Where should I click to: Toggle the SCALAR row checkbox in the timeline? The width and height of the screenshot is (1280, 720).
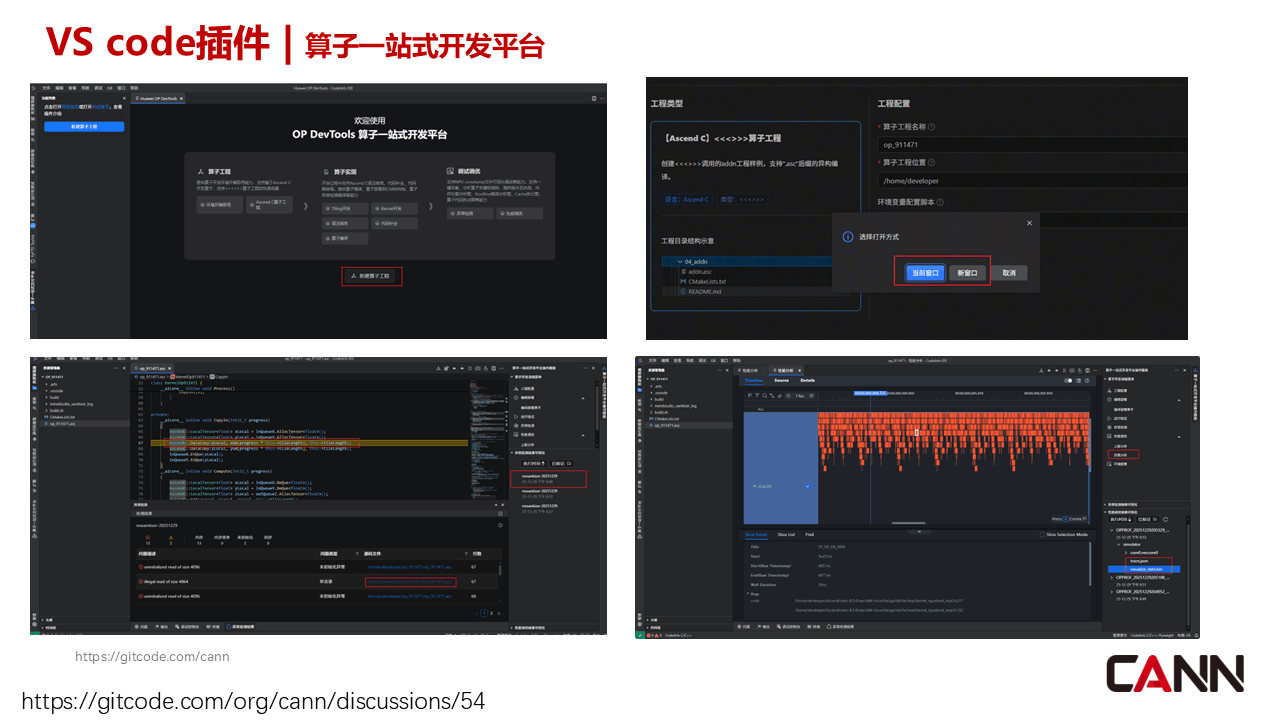click(x=807, y=486)
